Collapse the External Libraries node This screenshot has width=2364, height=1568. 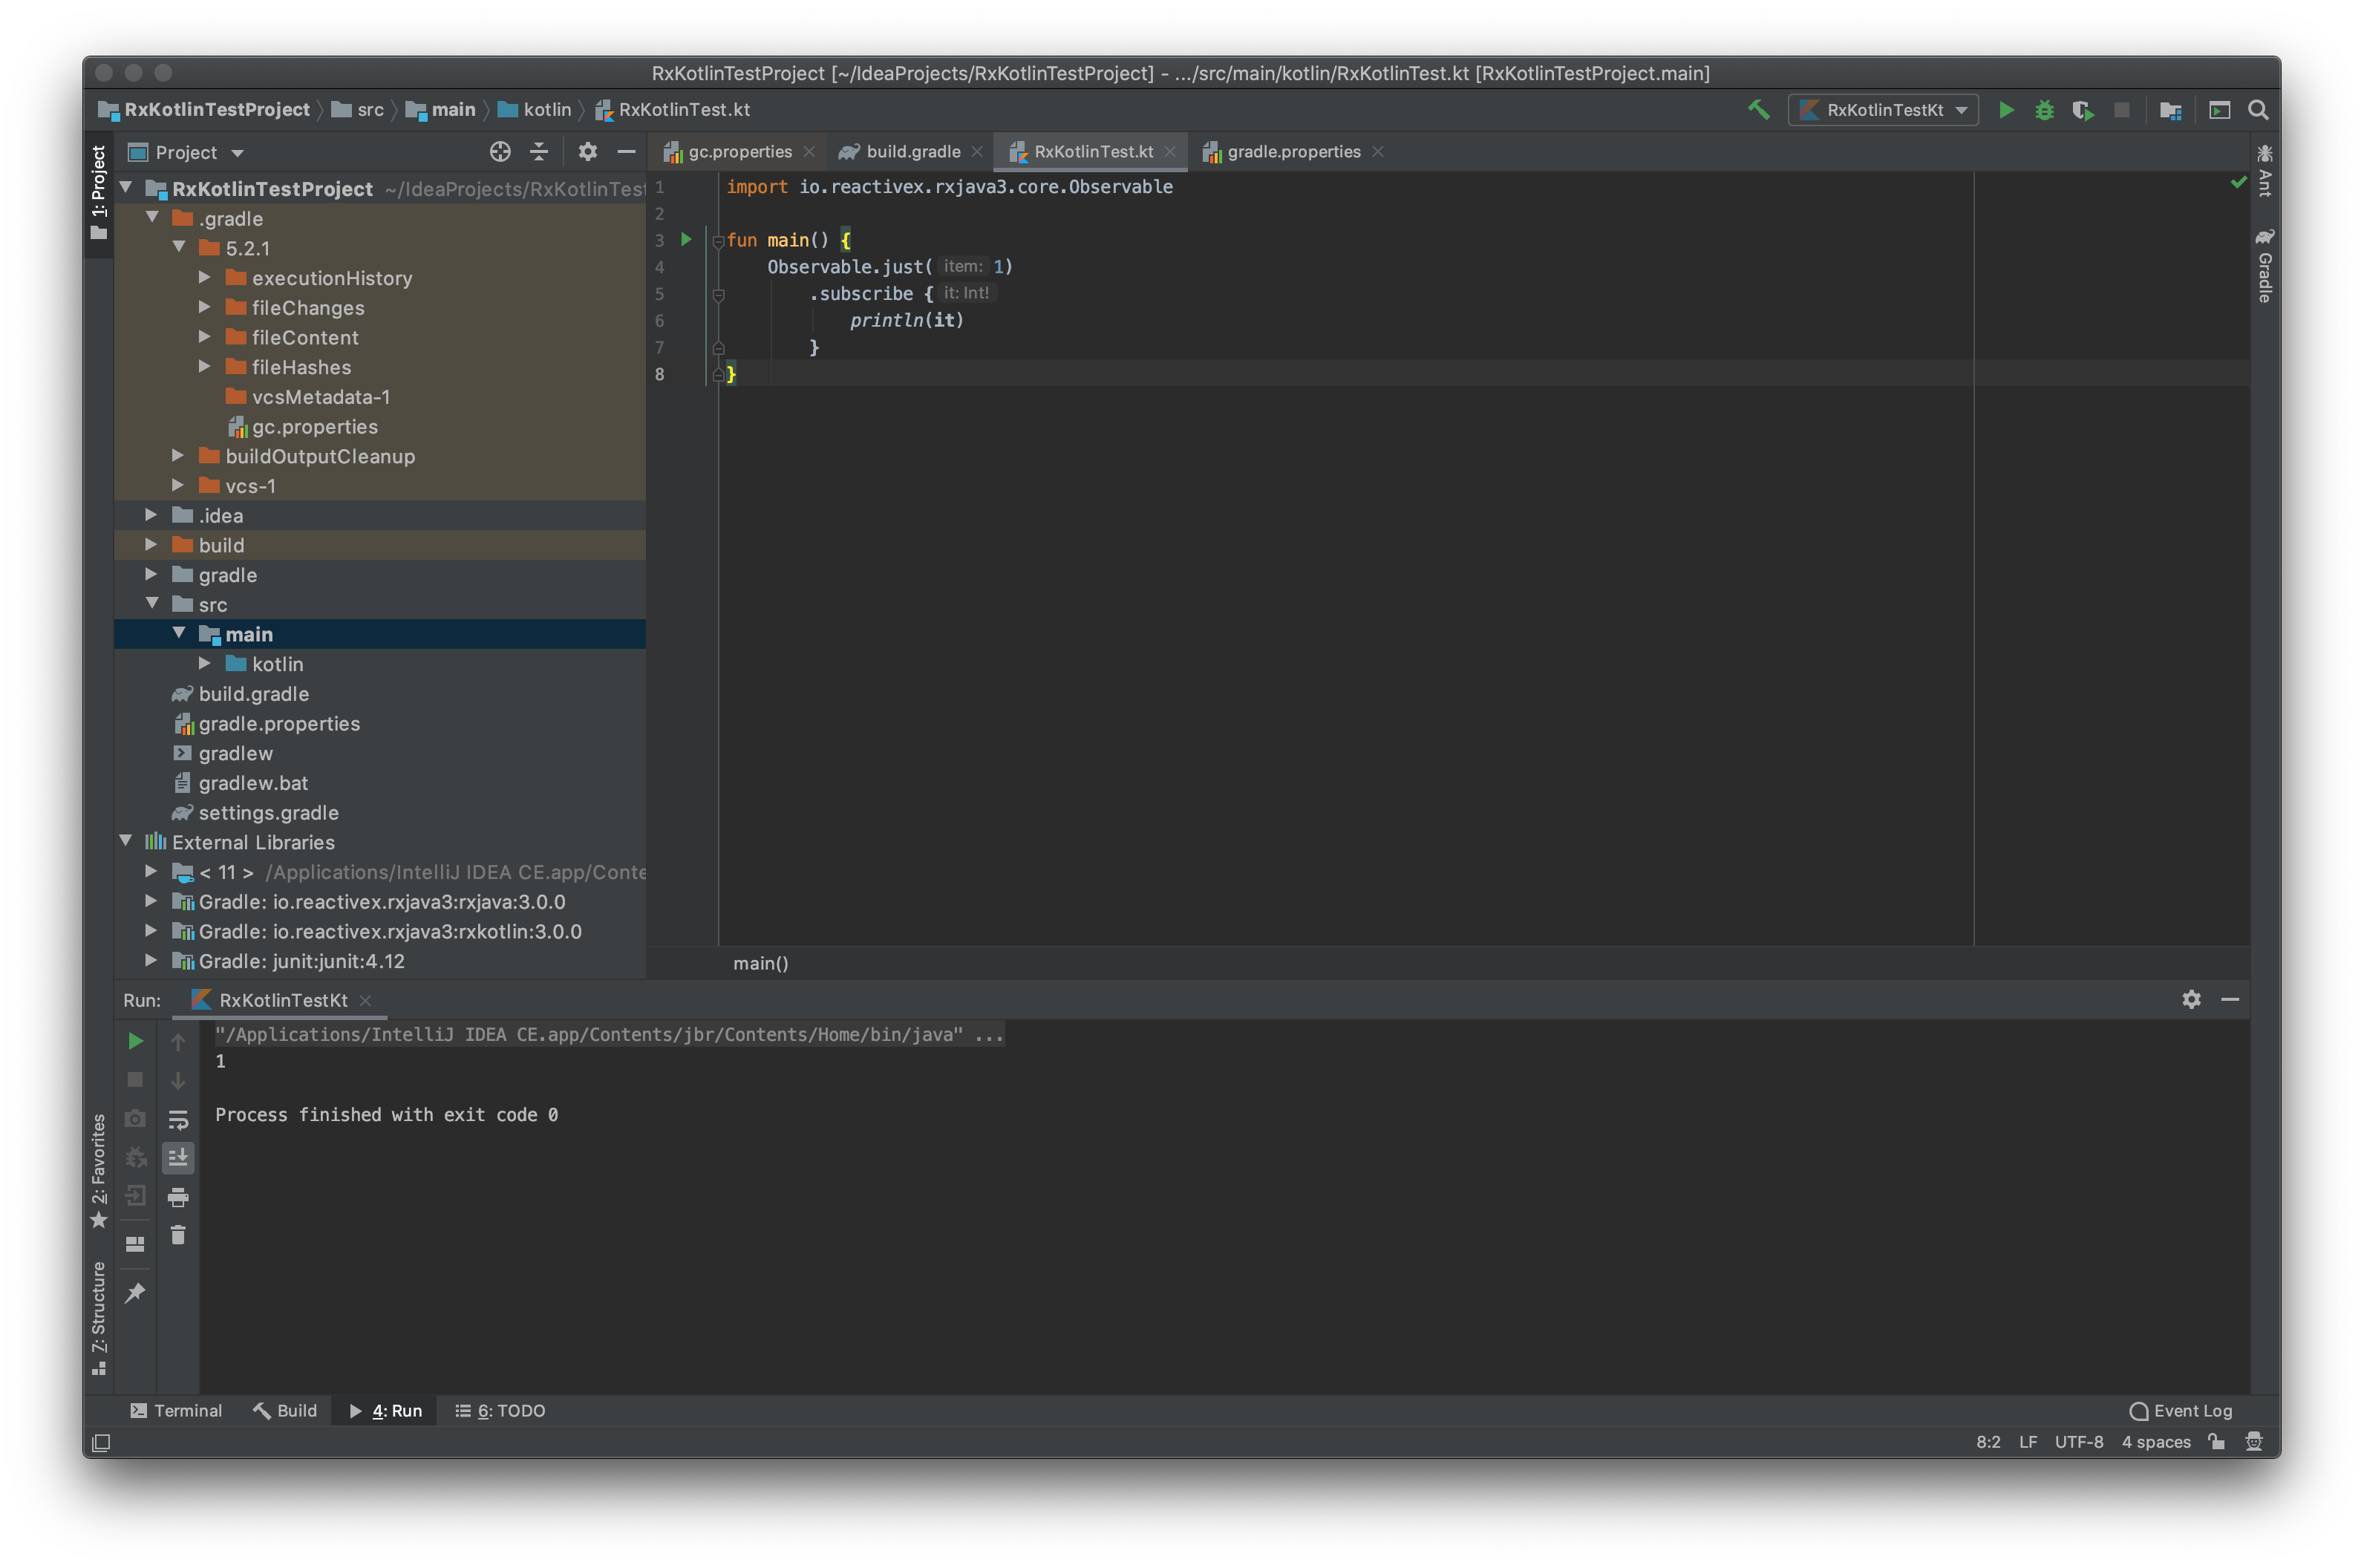tap(126, 841)
